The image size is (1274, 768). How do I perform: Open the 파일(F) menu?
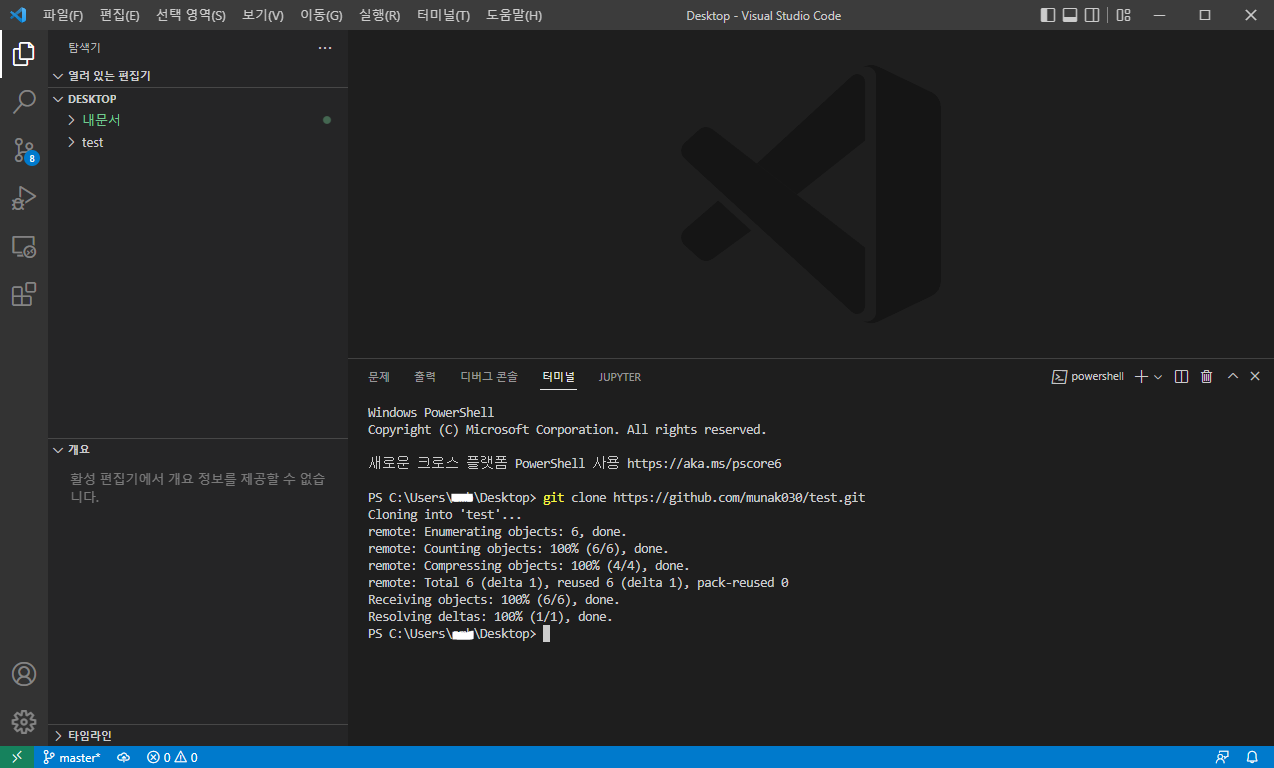(x=63, y=15)
